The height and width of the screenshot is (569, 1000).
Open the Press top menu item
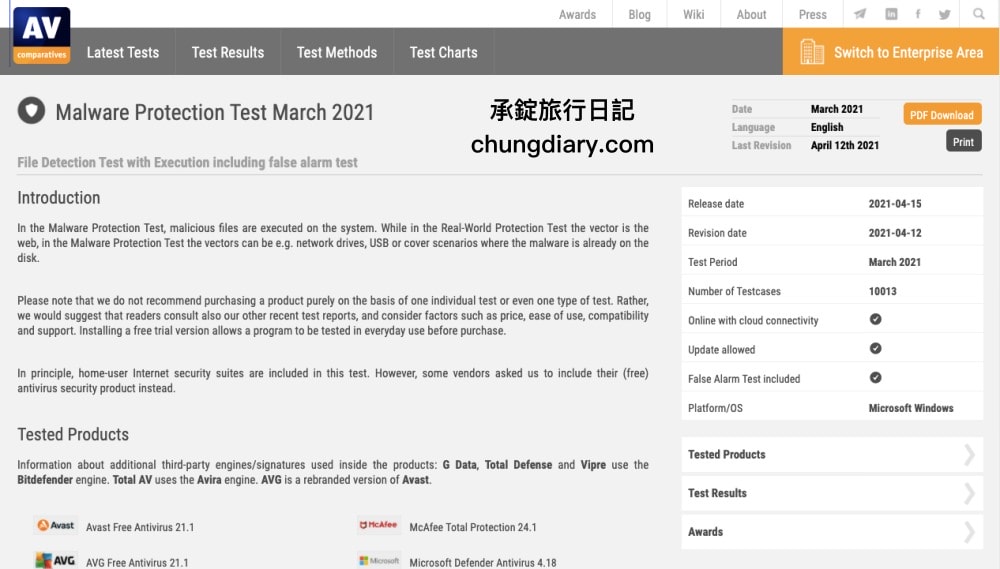click(x=812, y=14)
